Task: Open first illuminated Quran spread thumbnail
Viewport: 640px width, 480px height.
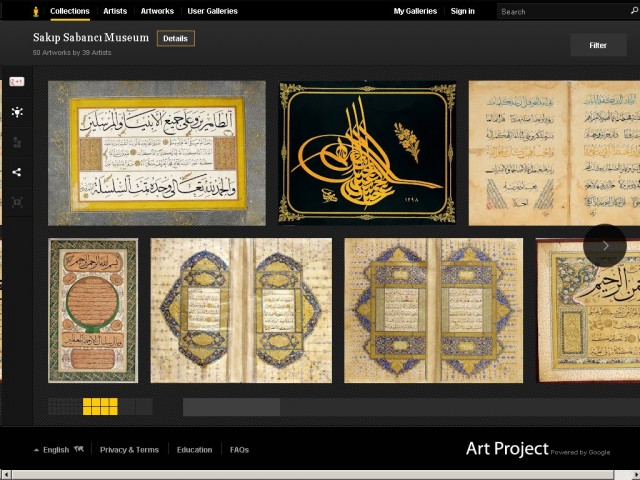Action: pyautogui.click(x=241, y=311)
